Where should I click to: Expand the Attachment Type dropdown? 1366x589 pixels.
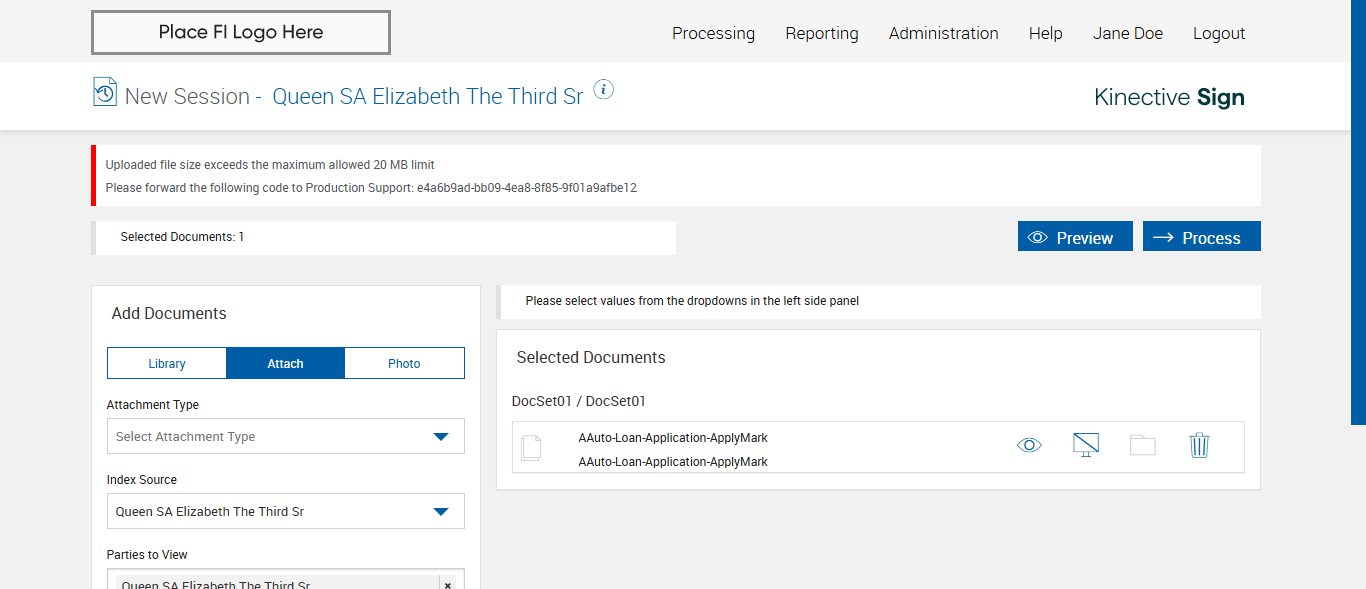click(x=440, y=436)
